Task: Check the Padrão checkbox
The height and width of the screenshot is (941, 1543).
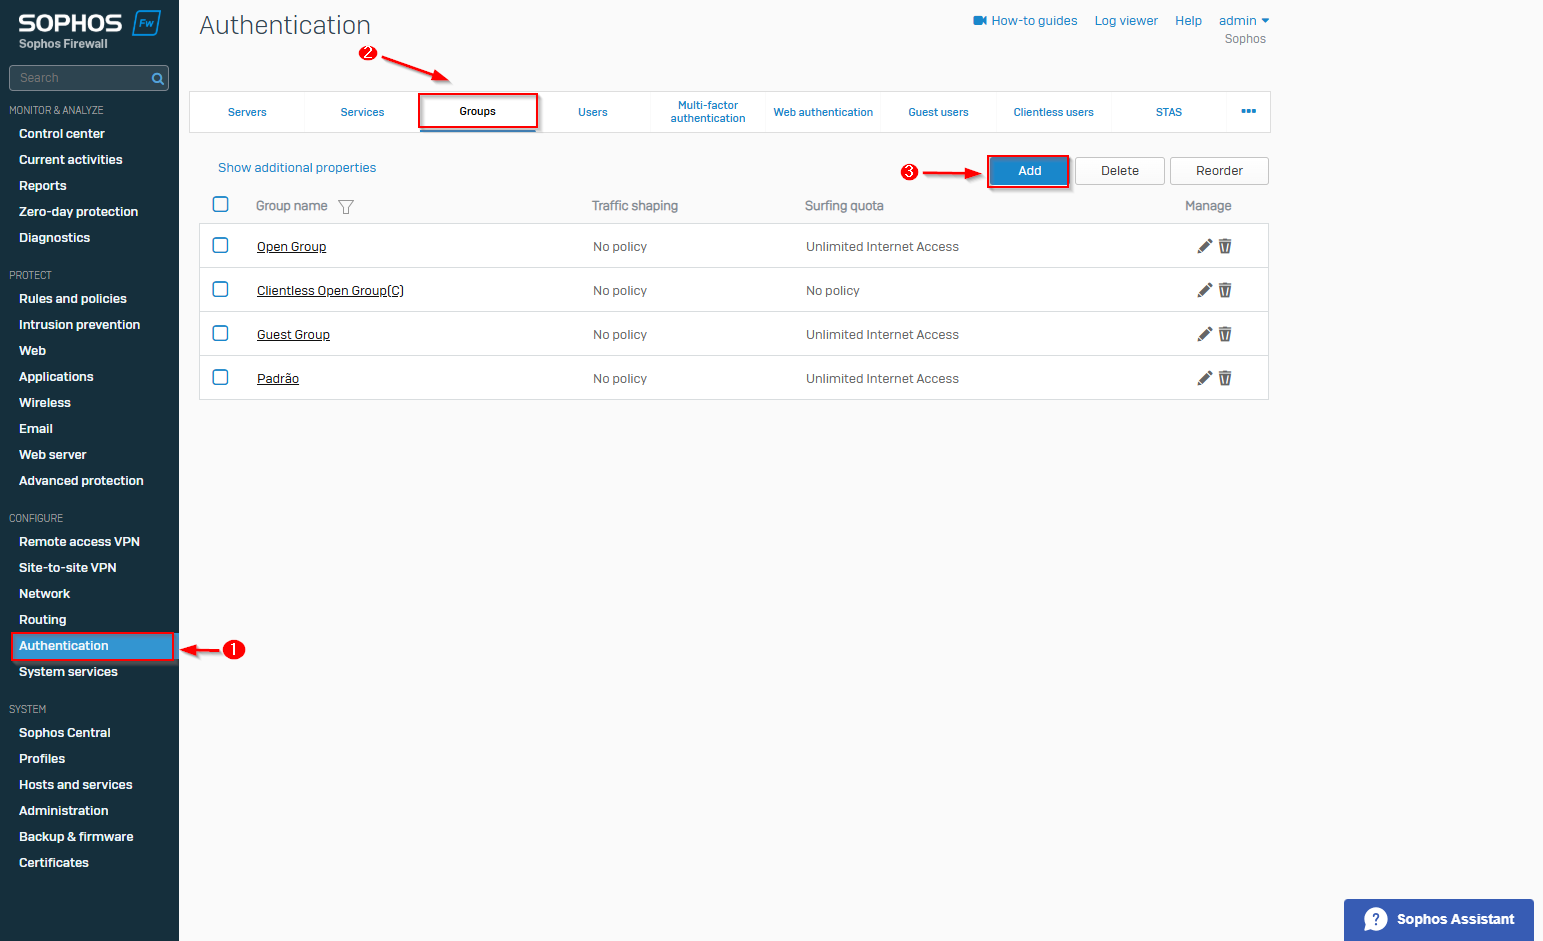Action: coord(221,377)
